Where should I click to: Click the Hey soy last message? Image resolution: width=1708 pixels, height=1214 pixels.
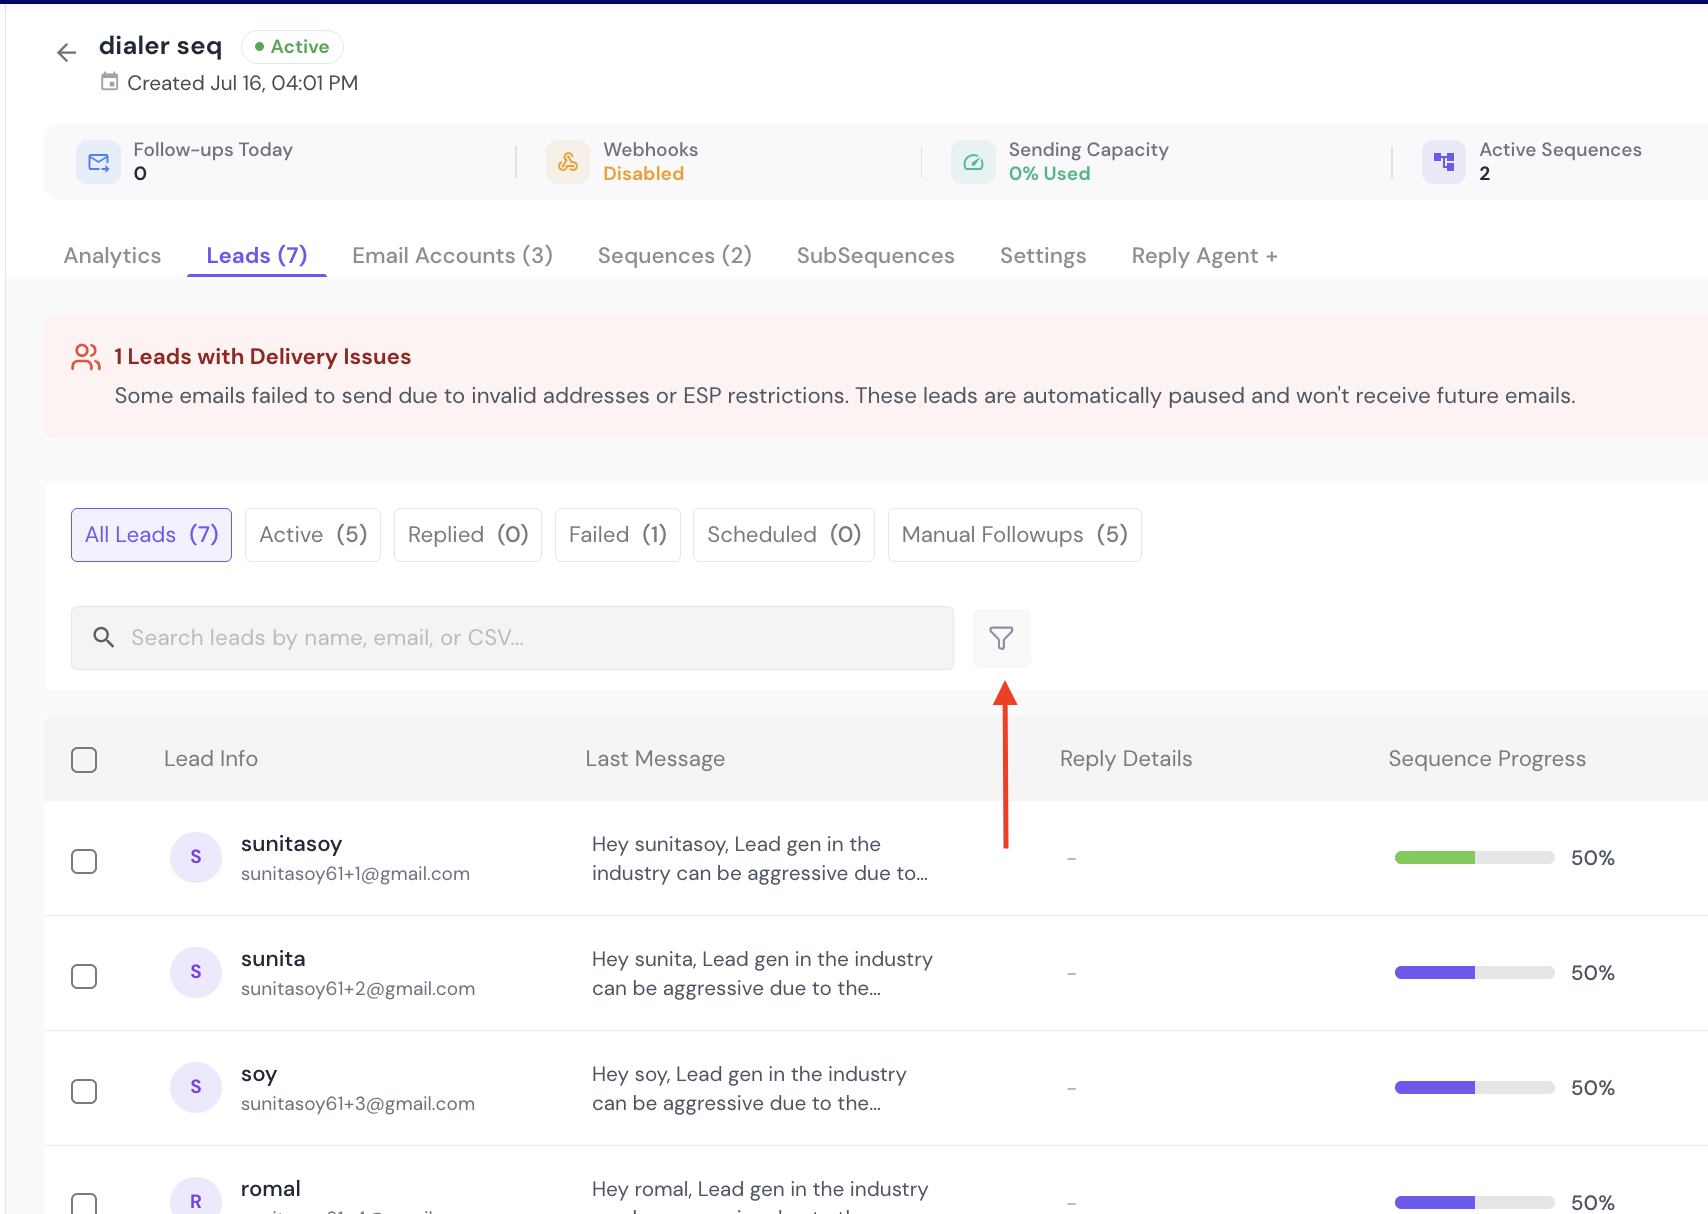pyautogui.click(x=749, y=1089)
